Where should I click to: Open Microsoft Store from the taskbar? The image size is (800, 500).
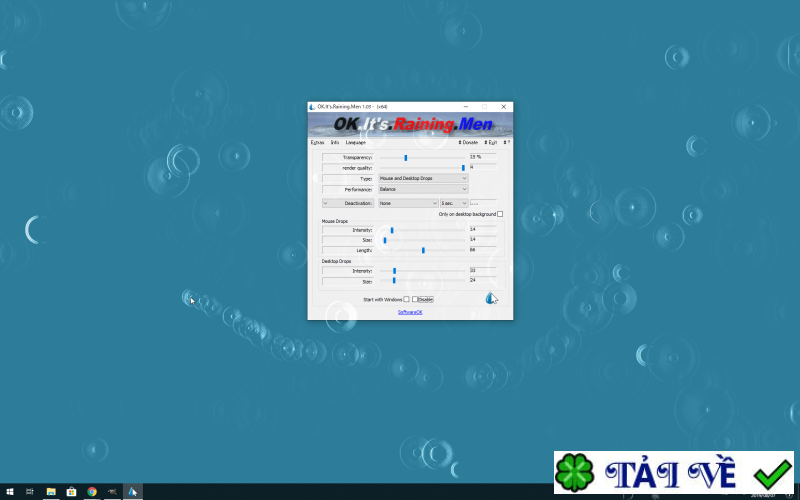[x=71, y=492]
